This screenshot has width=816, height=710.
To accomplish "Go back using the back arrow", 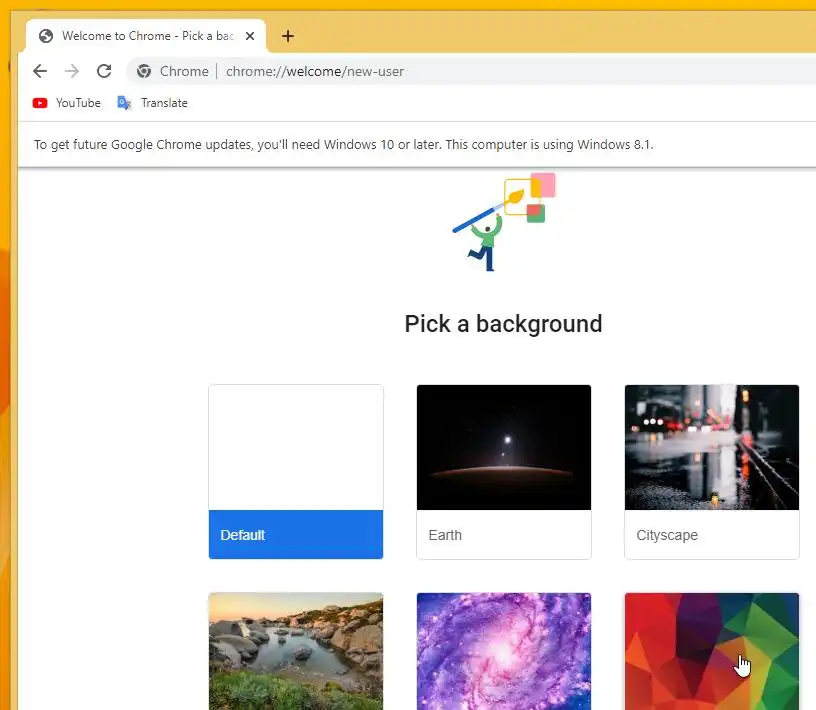I will click(40, 71).
